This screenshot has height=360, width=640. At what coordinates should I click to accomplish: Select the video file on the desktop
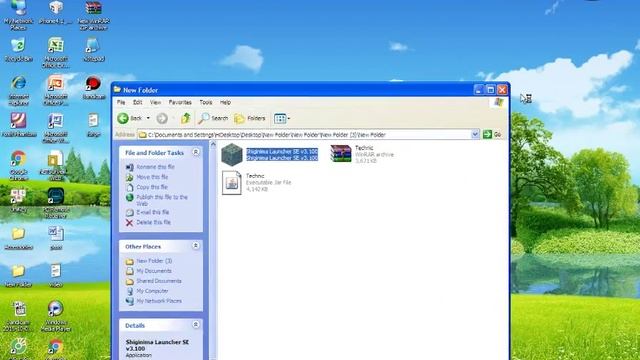click(x=56, y=276)
